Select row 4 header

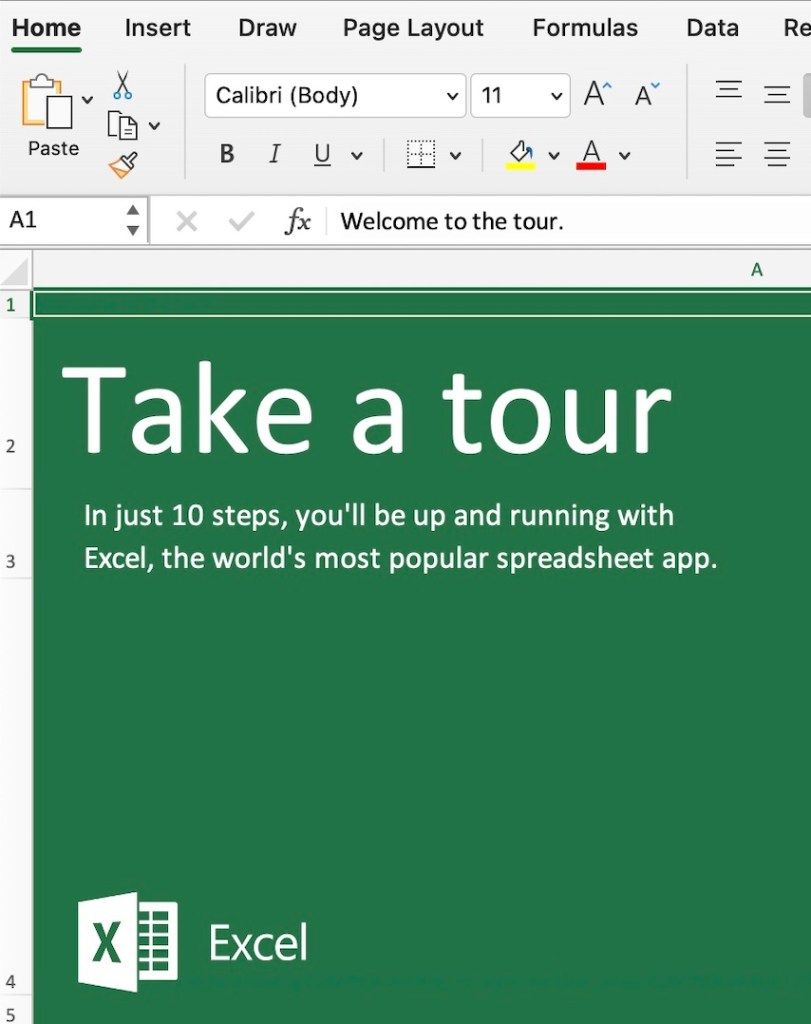pyautogui.click(x=16, y=786)
